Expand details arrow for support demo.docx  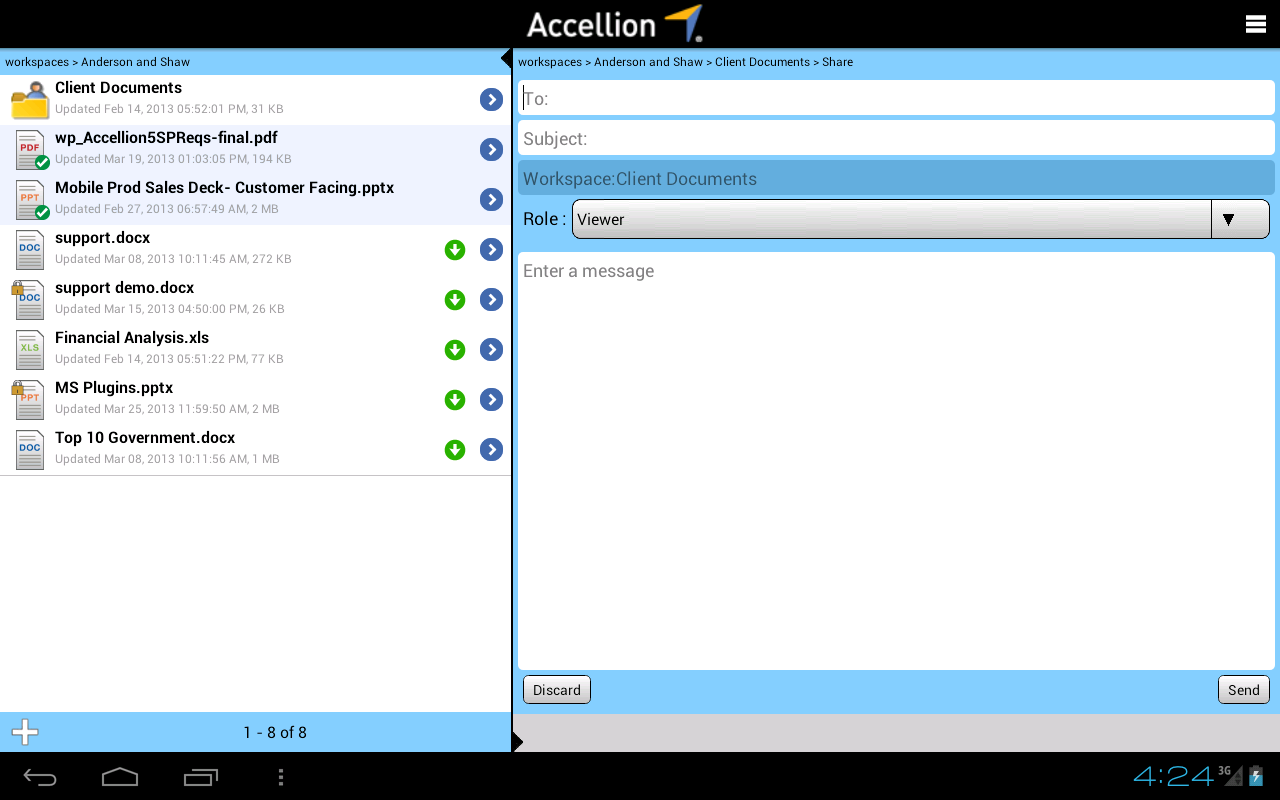[x=491, y=300]
